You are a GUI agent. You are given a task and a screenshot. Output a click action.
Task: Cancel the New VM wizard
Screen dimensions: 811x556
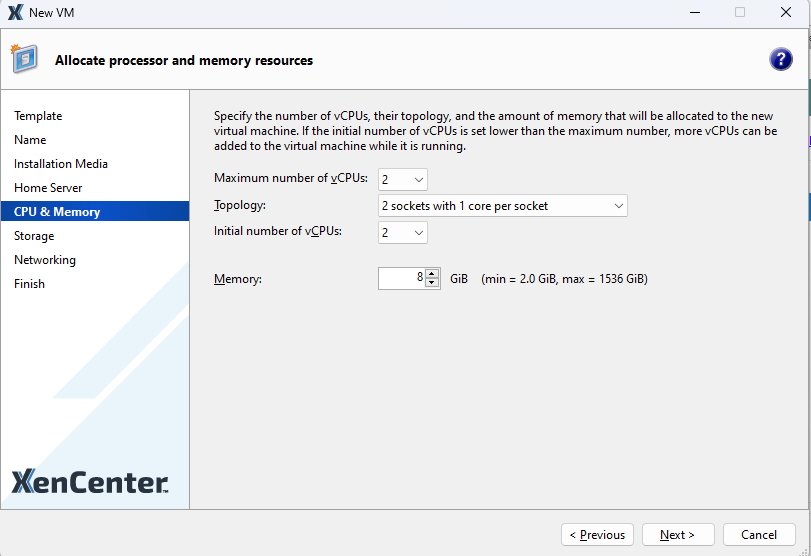tap(759, 535)
